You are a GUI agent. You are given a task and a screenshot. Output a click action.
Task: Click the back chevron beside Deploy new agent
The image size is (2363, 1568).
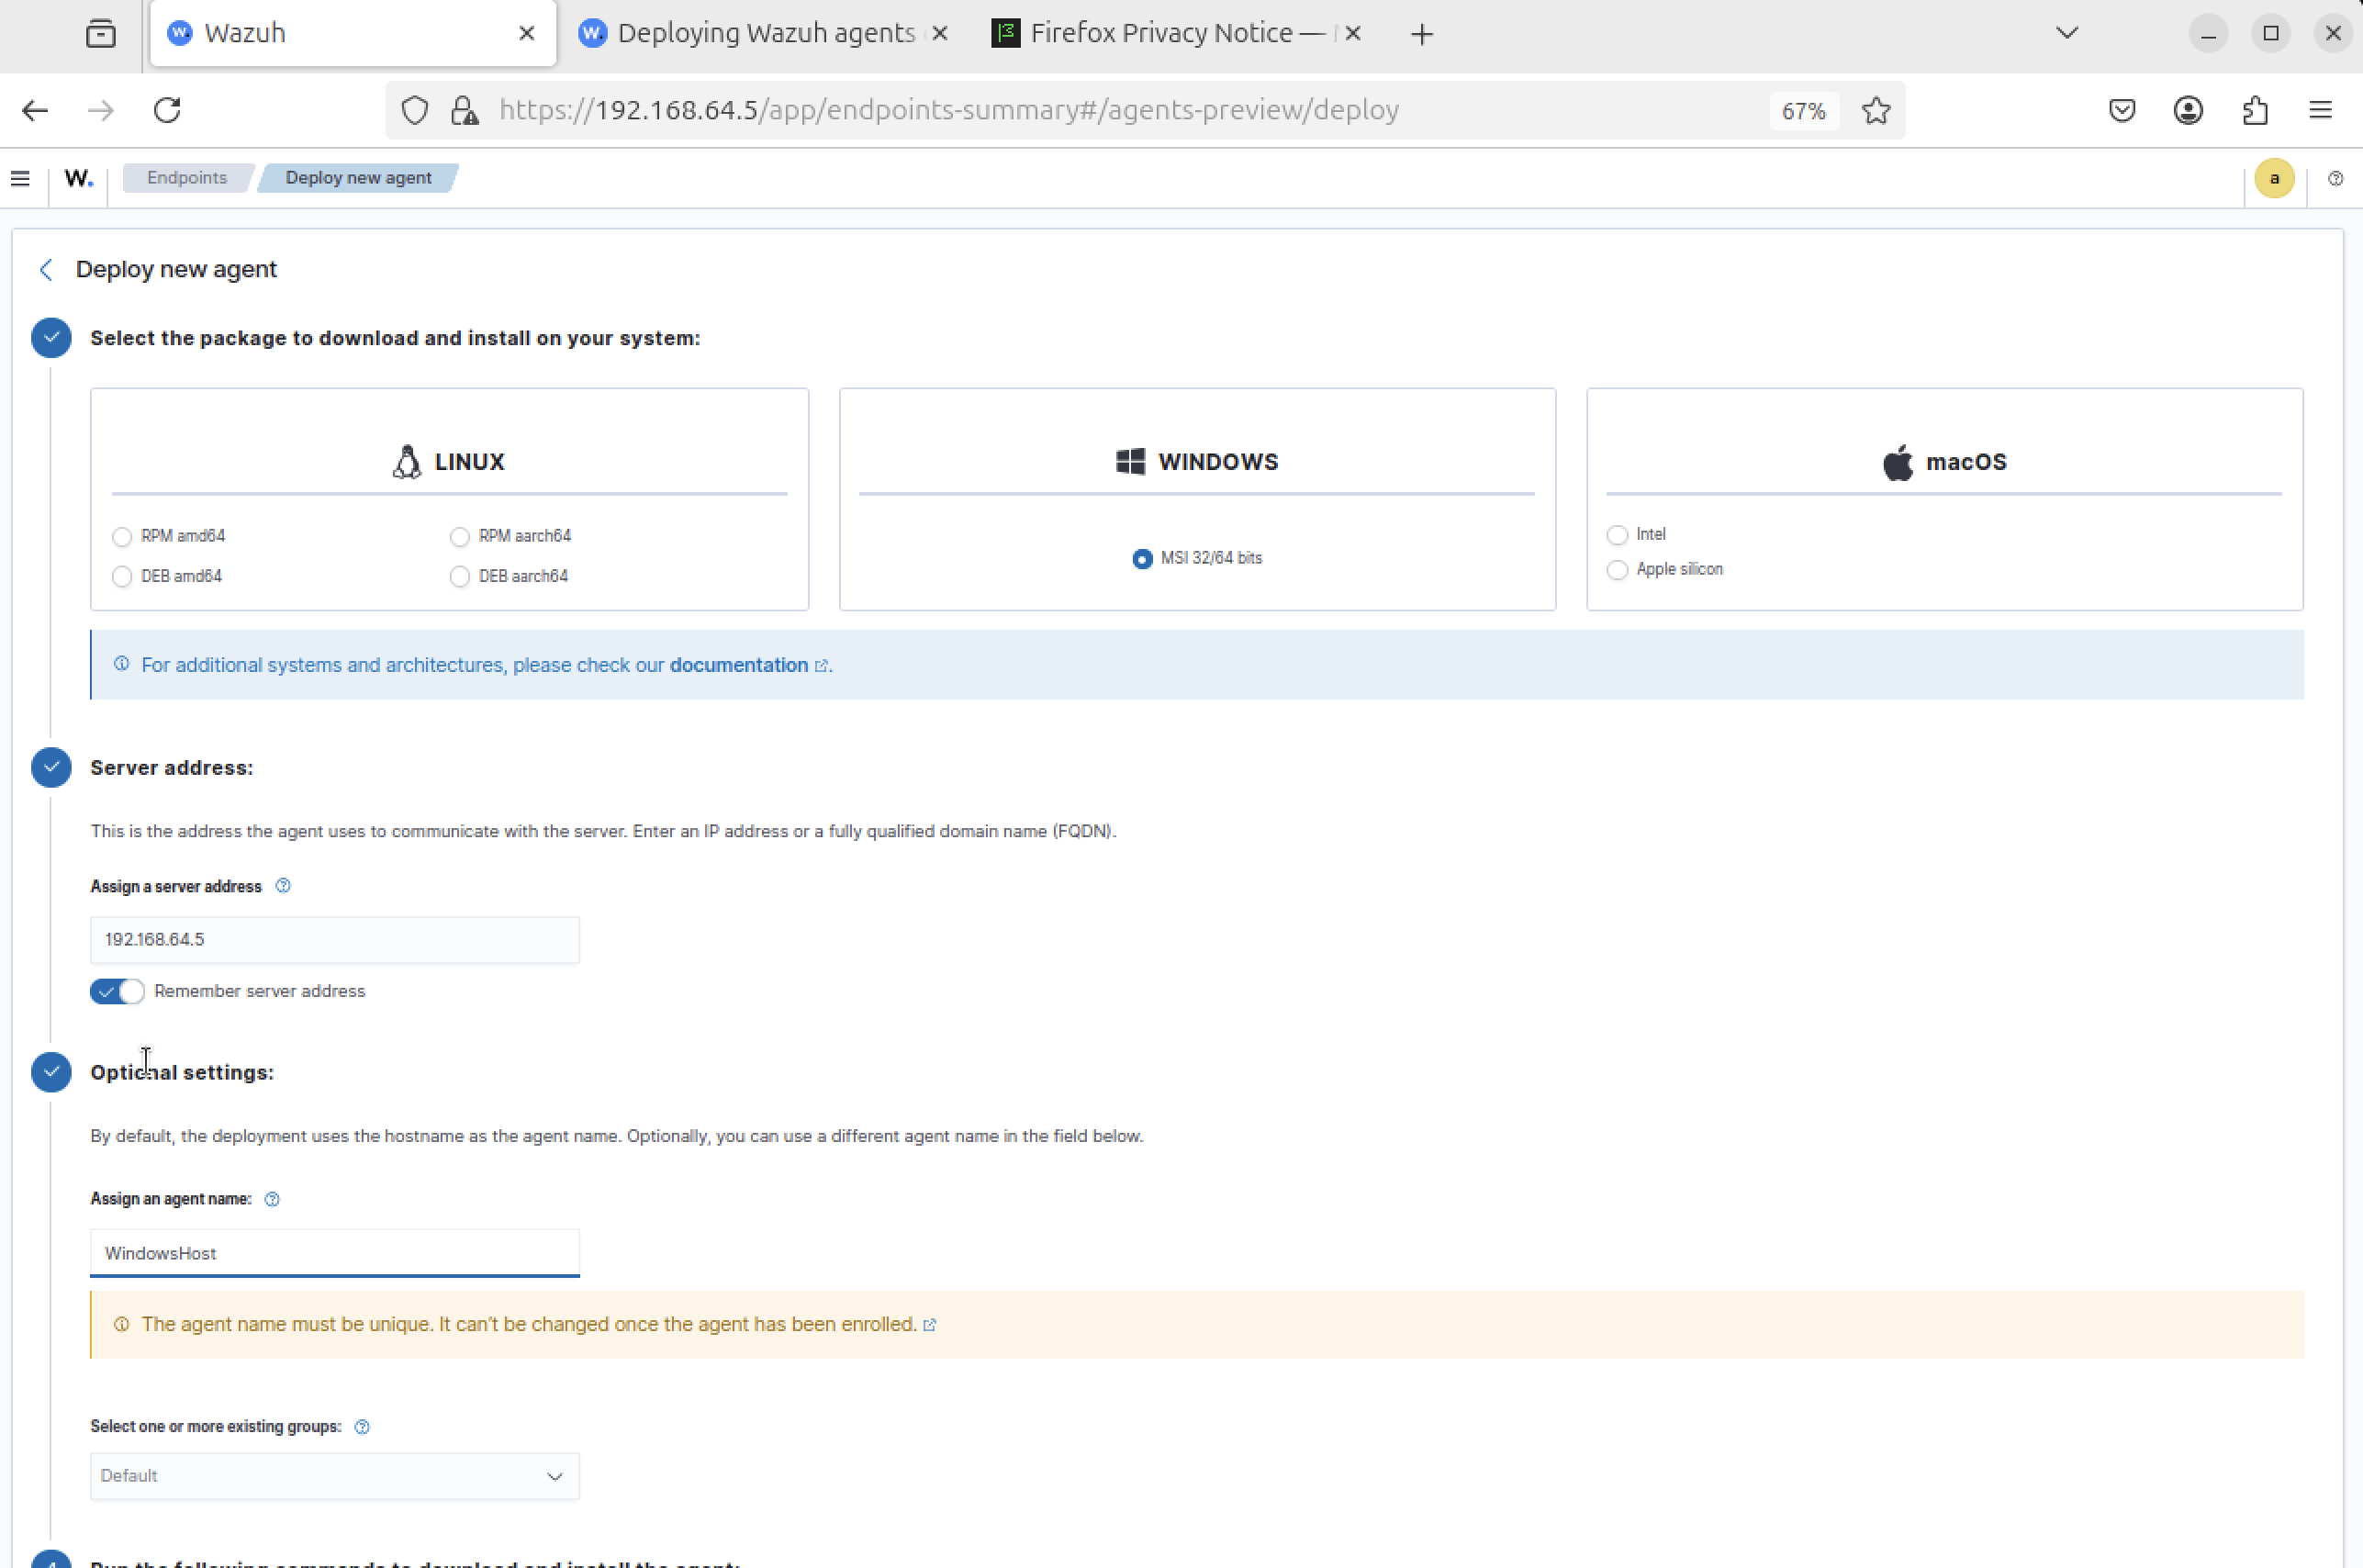pyautogui.click(x=46, y=270)
